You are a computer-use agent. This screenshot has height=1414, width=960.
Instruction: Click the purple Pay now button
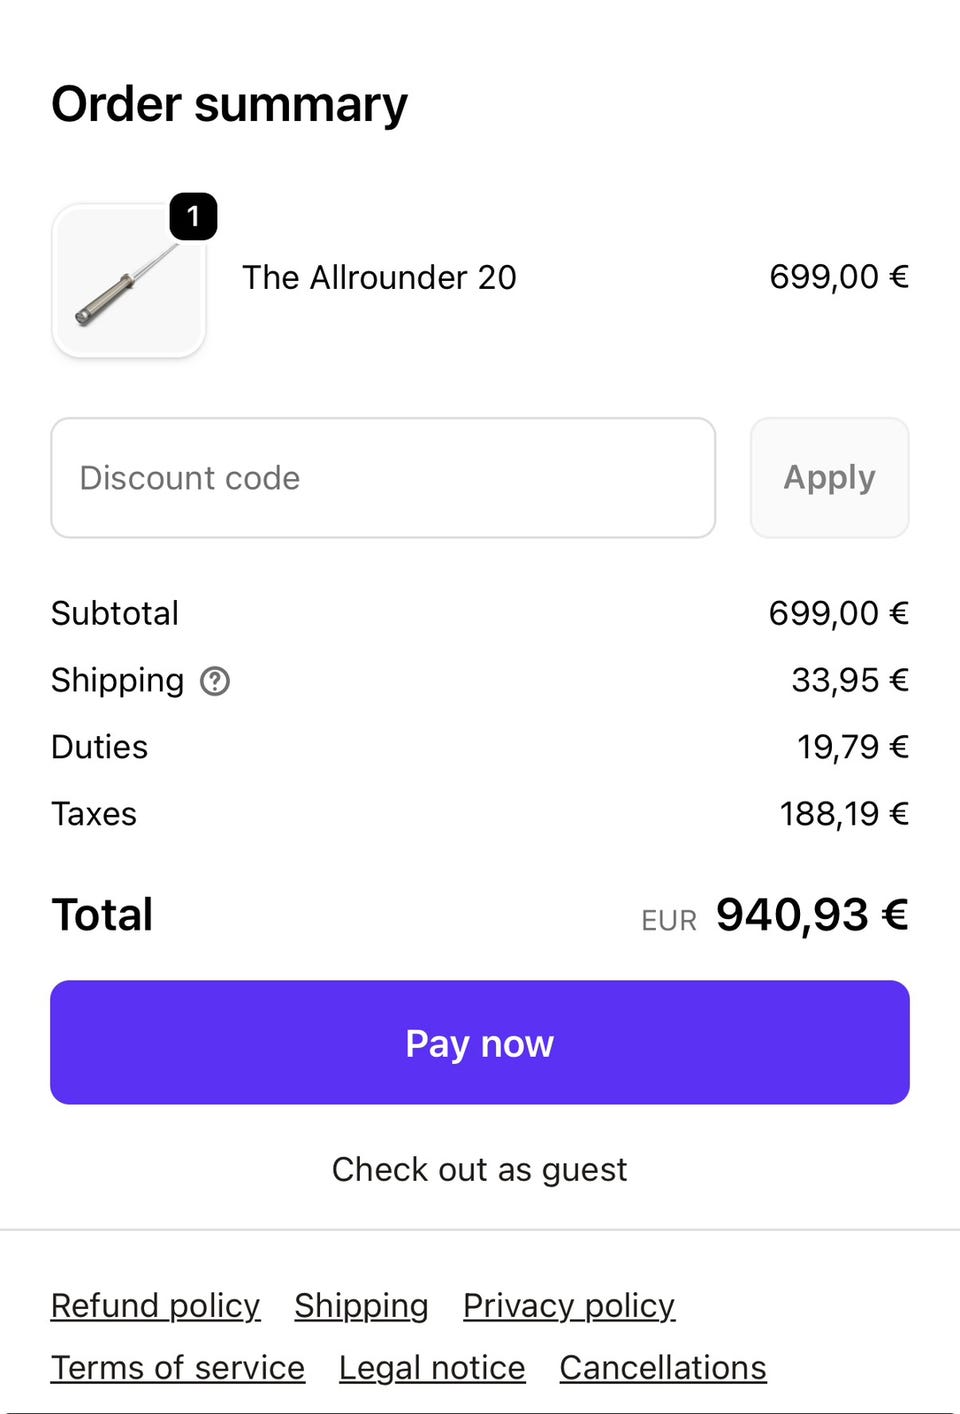(480, 1042)
